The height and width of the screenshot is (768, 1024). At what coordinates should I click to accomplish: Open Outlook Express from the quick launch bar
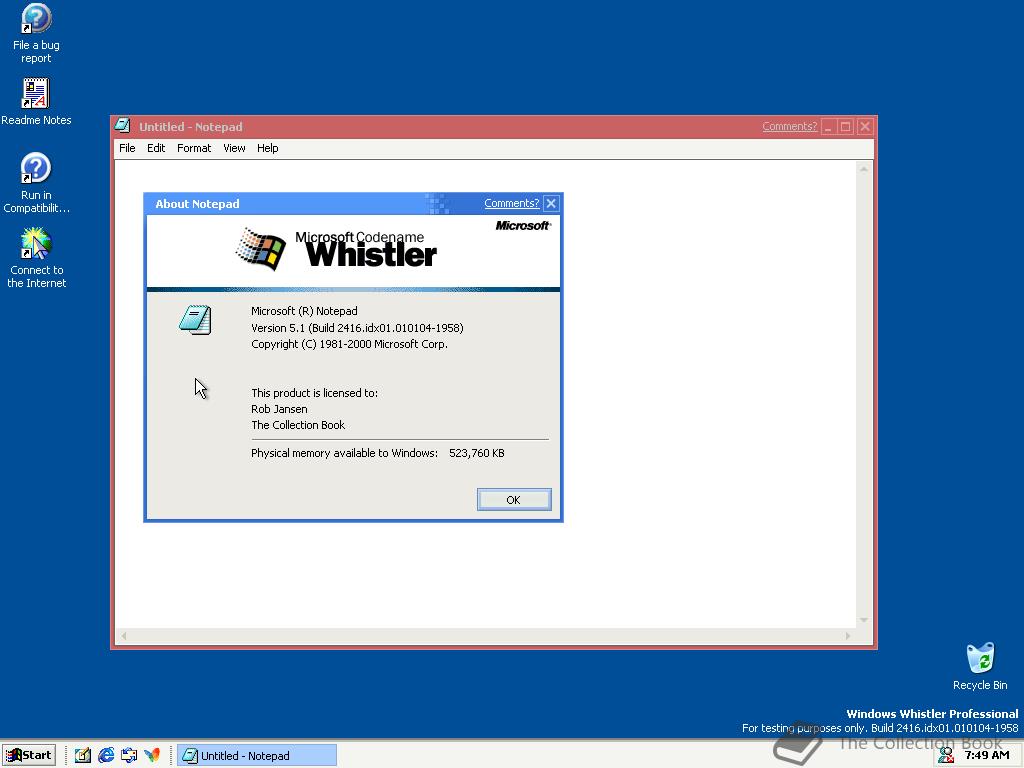(x=129, y=755)
